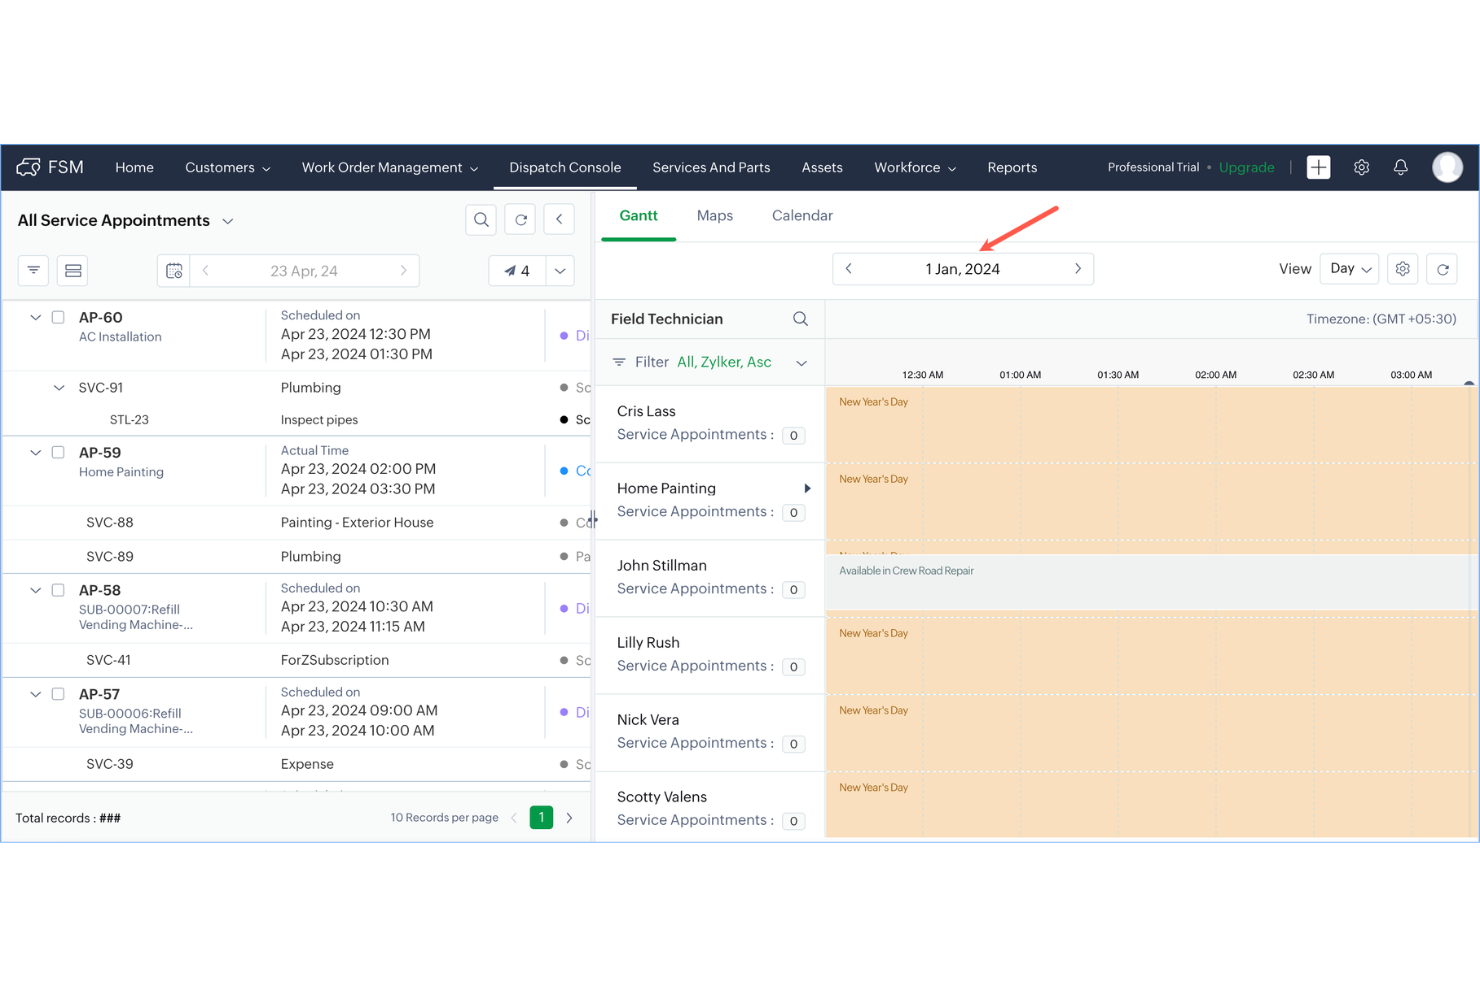This screenshot has width=1480, height=987.
Task: Switch to compact list view icon
Action: tap(72, 270)
